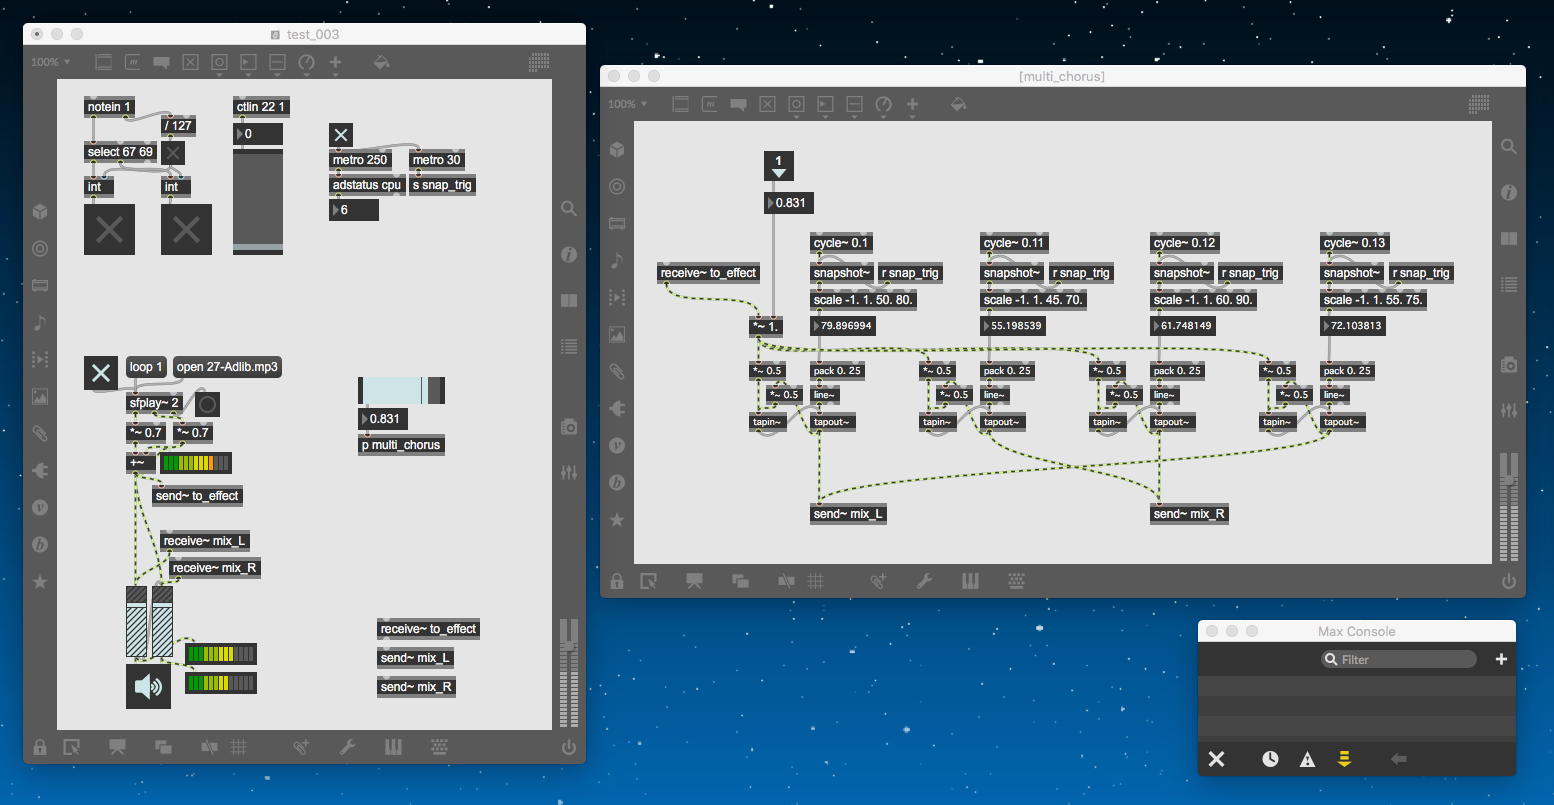
Task: Show the Inspector 'i' panel in multi_chorus
Action: coord(1509,192)
